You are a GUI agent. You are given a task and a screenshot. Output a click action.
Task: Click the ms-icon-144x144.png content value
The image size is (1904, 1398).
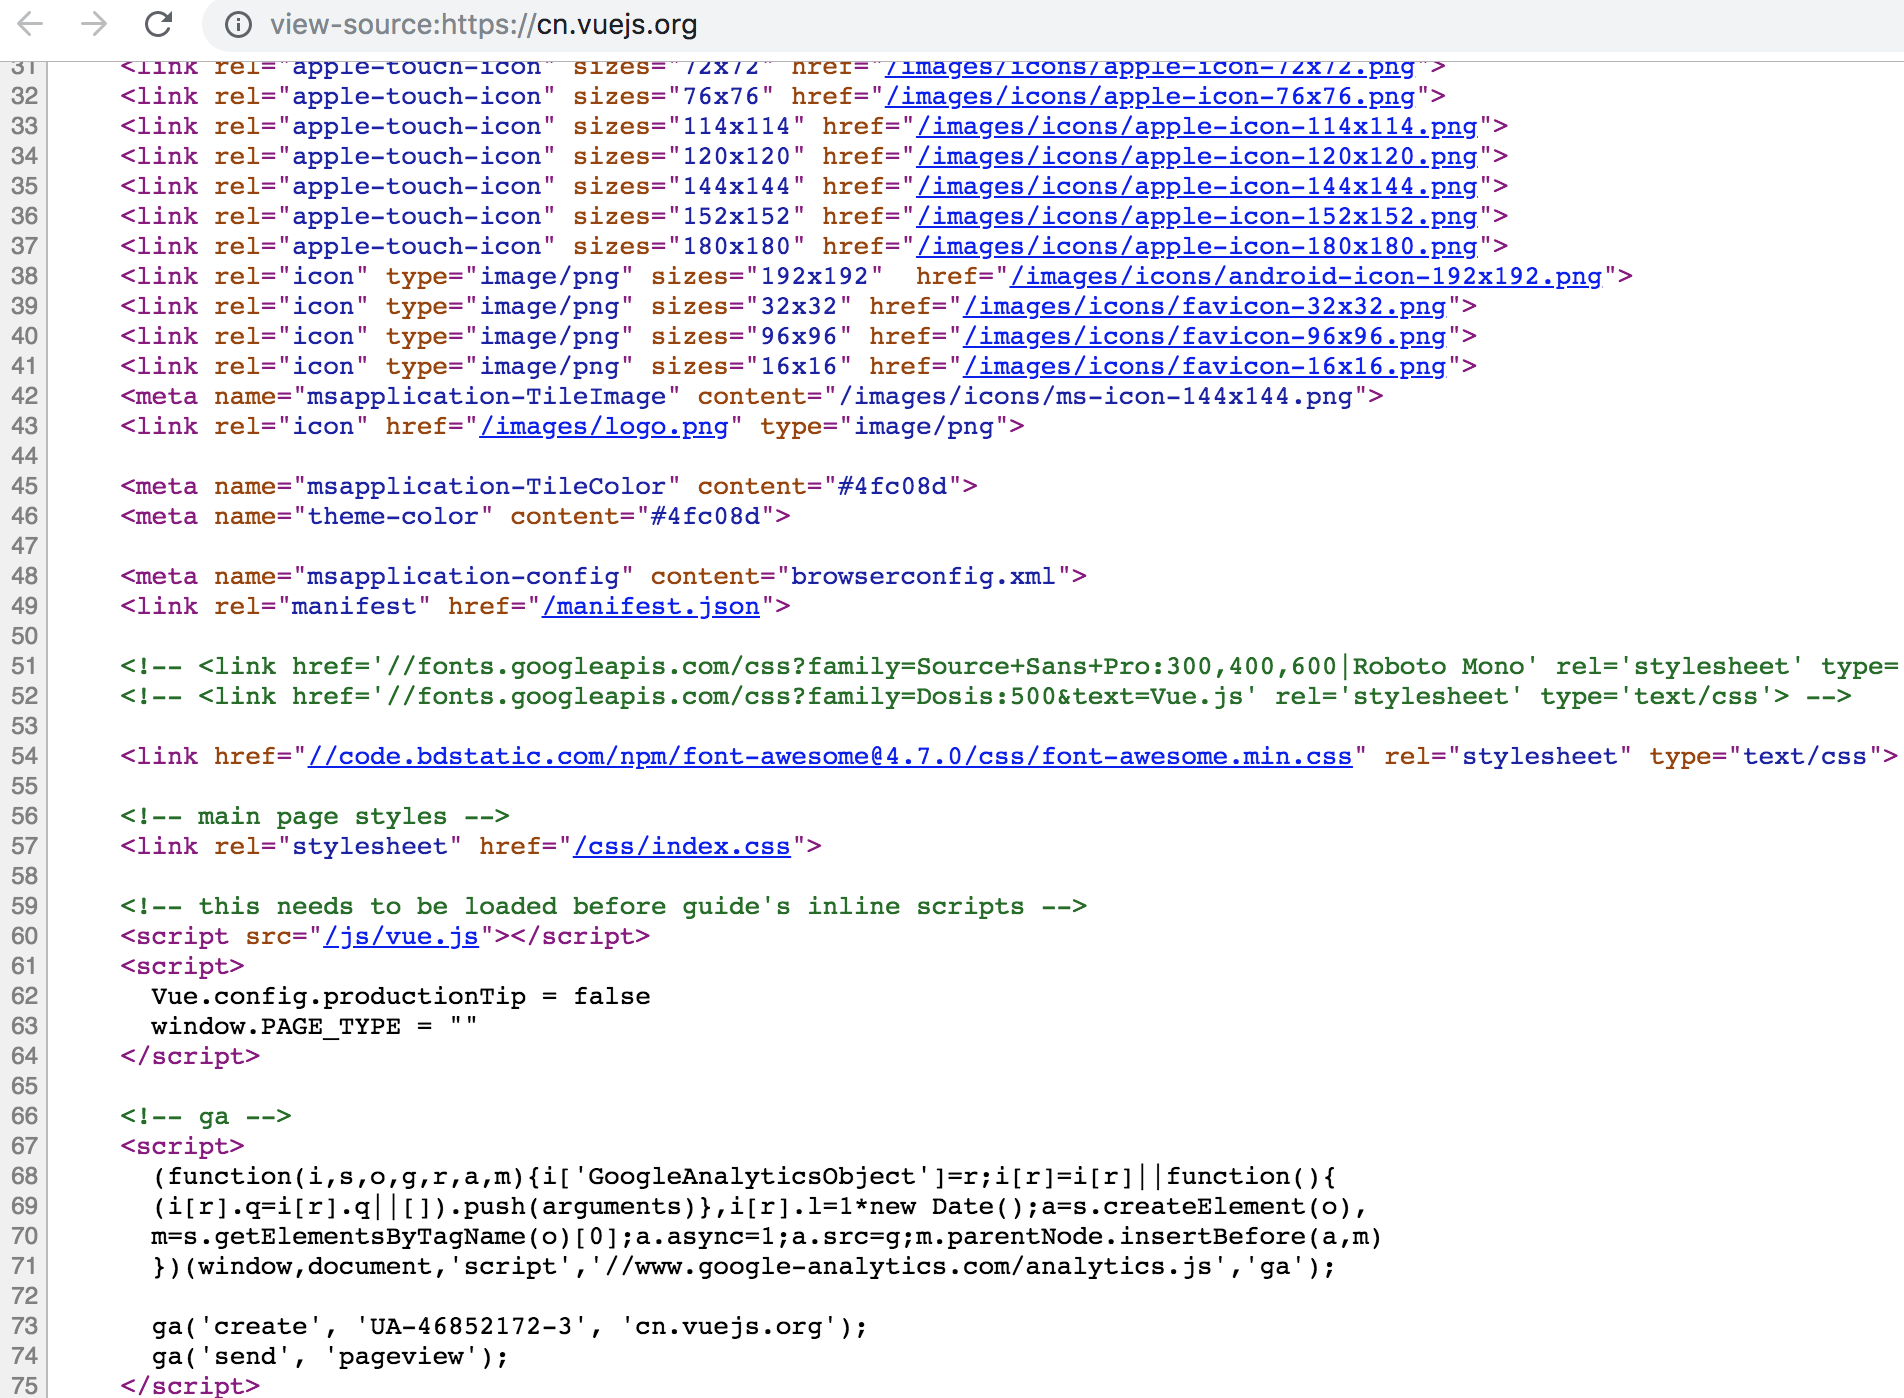1096,397
